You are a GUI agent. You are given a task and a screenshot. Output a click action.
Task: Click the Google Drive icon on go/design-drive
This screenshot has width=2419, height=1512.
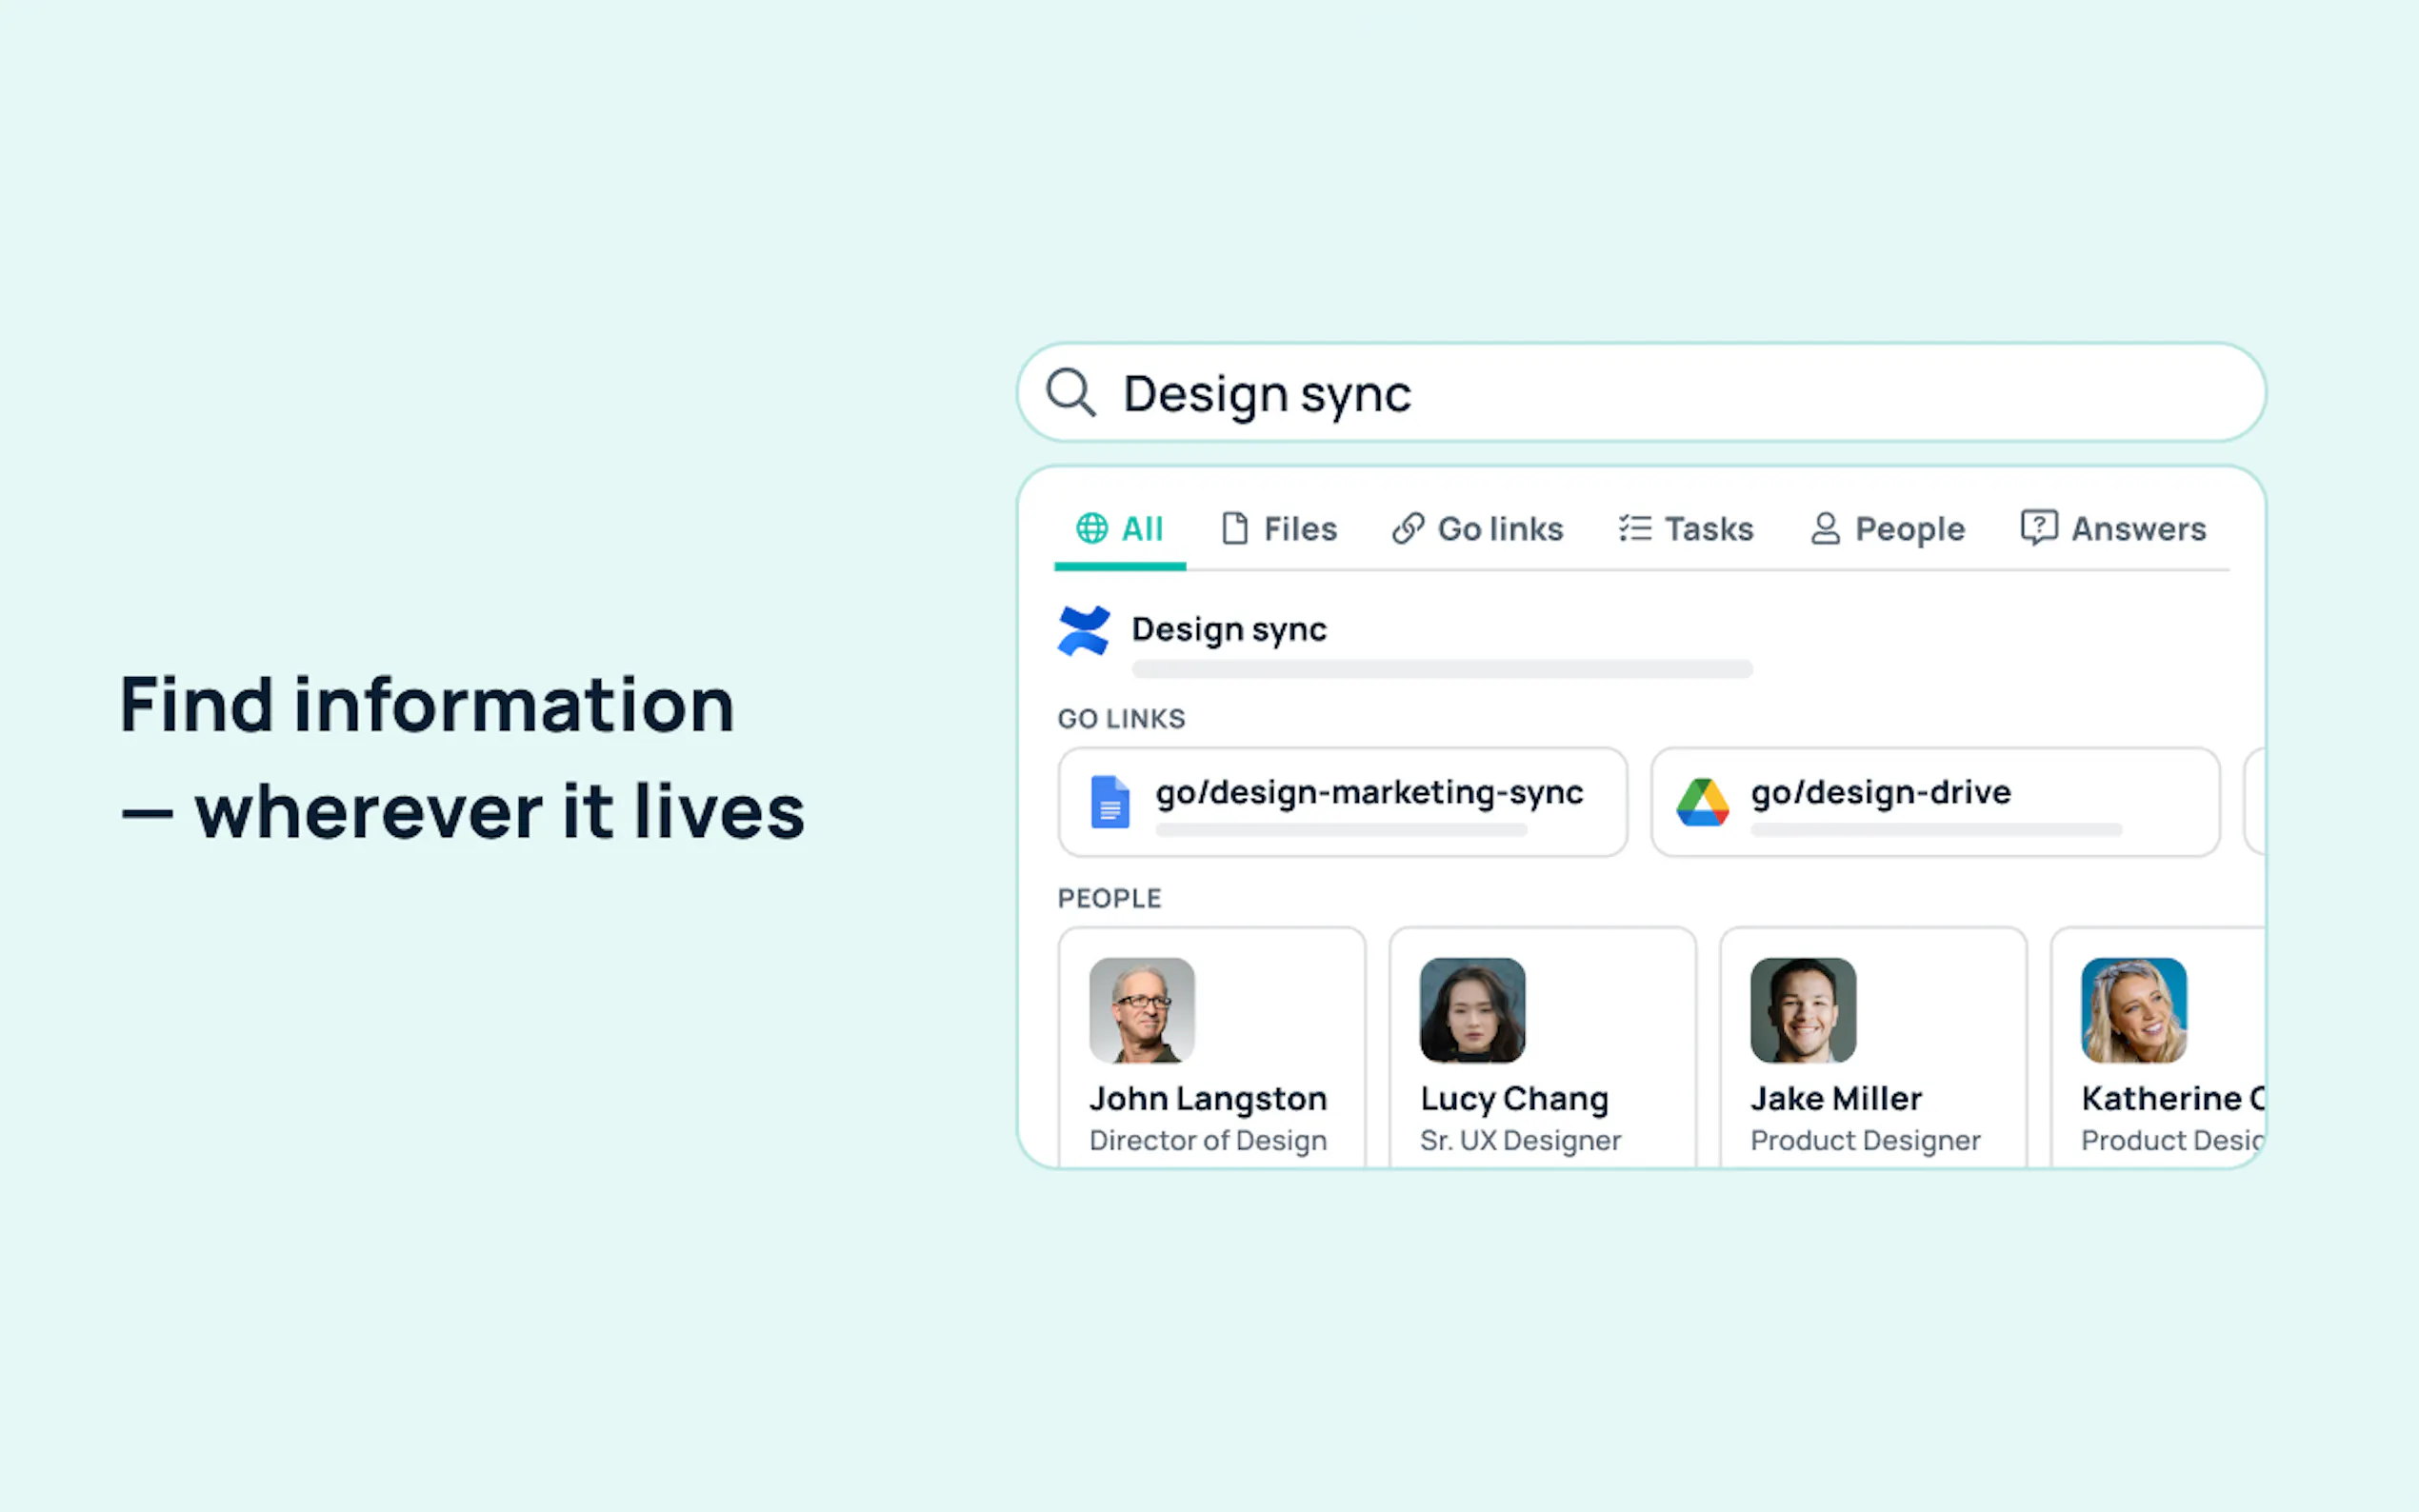[x=1702, y=802]
